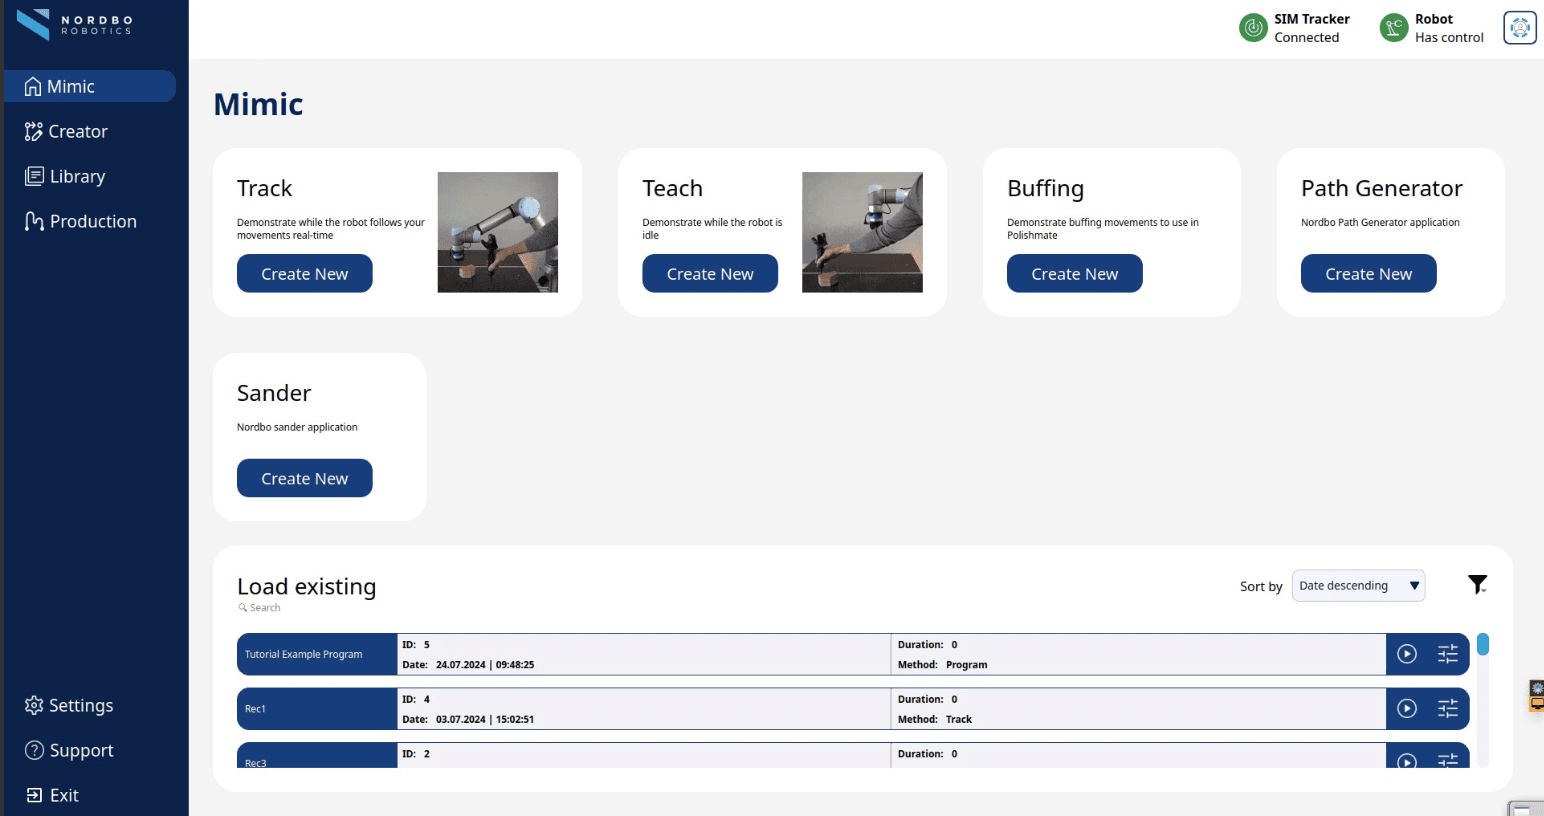Create a new Path Generator program
Image resolution: width=1544 pixels, height=816 pixels.
click(x=1368, y=274)
